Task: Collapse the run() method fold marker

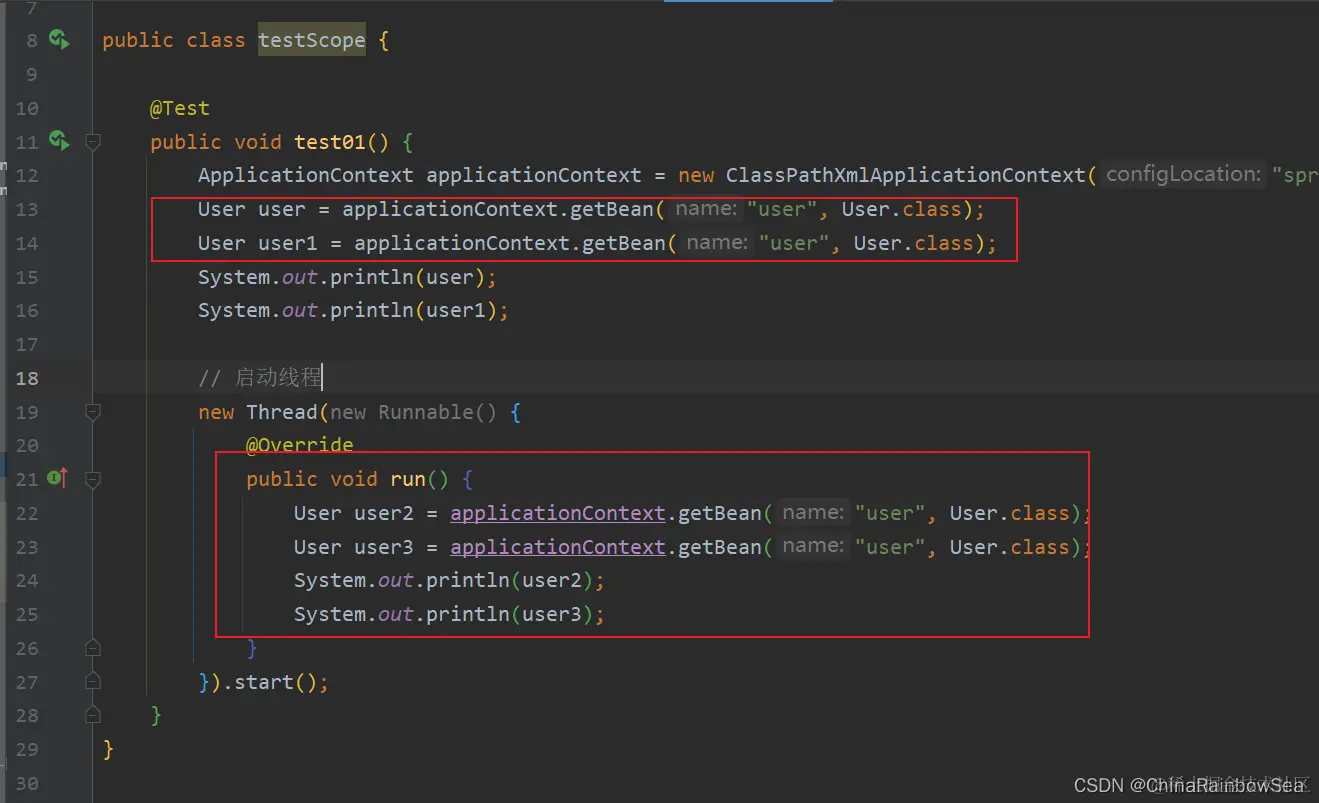Action: tap(93, 480)
